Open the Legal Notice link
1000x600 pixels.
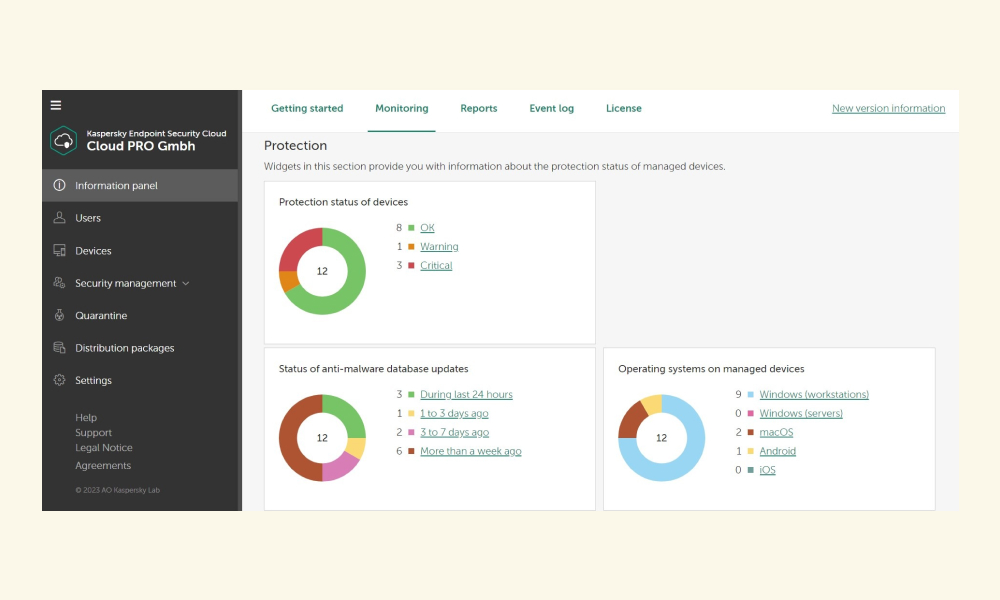(x=104, y=448)
